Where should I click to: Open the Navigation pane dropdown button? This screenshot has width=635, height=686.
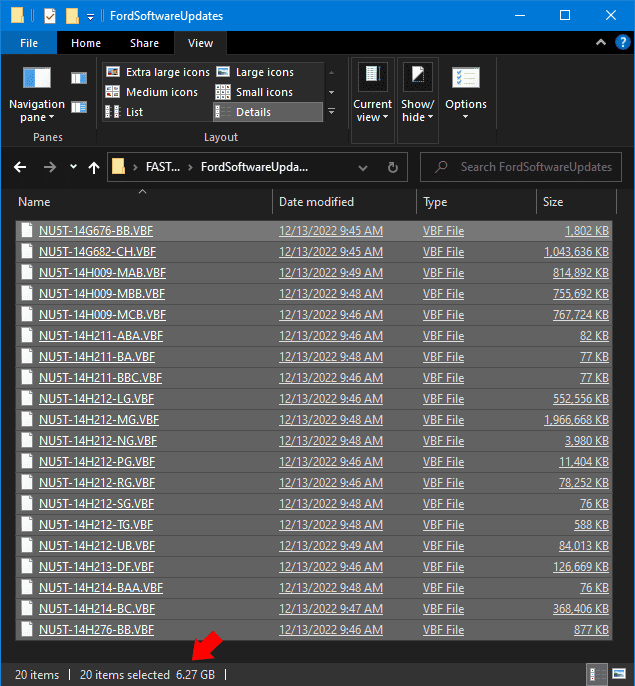36,110
